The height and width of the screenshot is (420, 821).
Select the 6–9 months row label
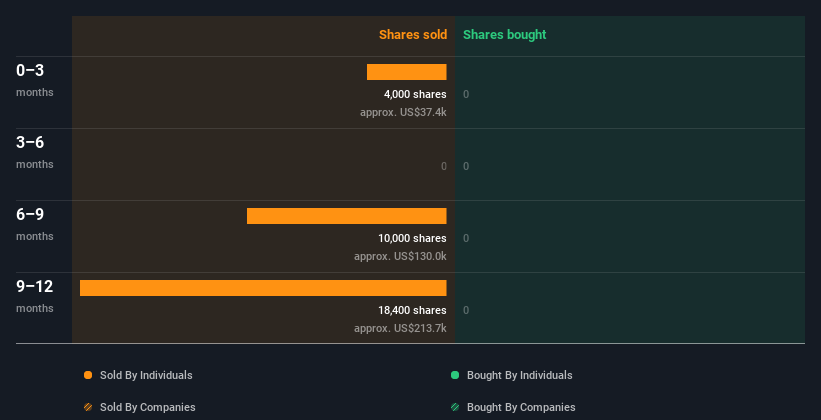point(31,214)
